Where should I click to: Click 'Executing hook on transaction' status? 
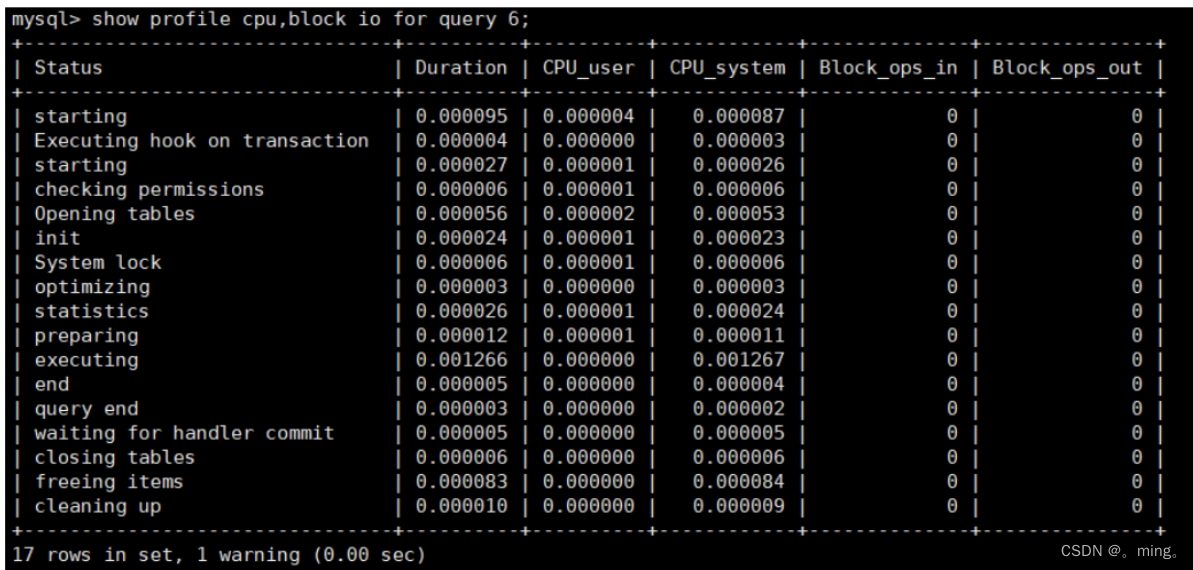click(201, 141)
